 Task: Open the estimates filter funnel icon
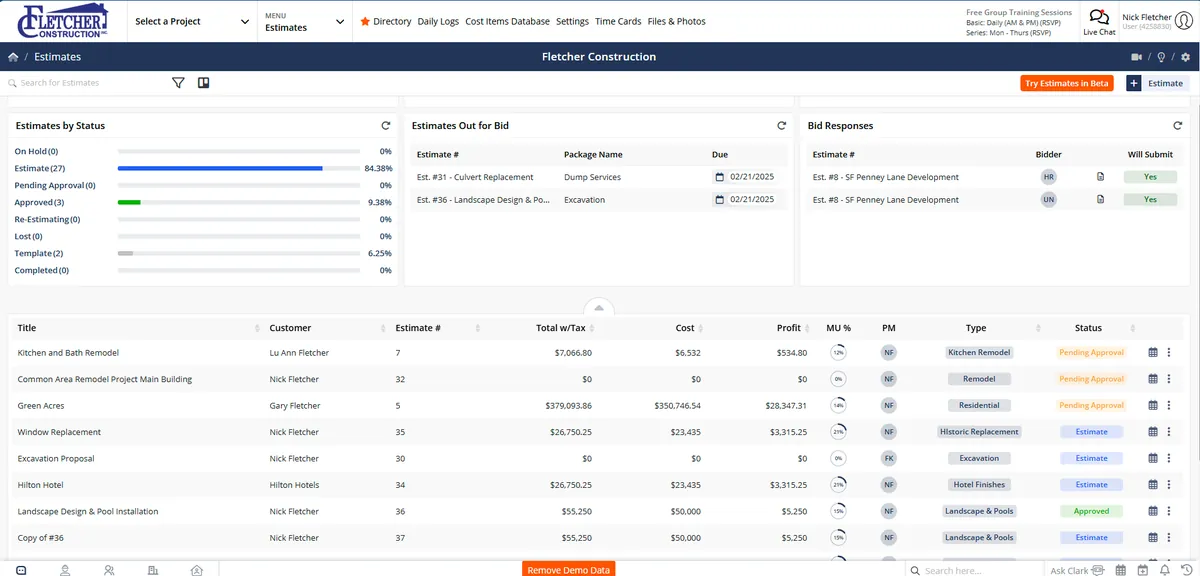coord(178,83)
